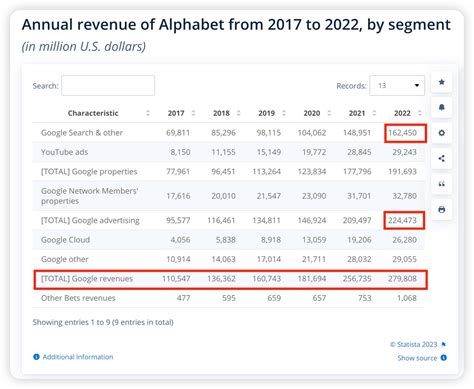Select the [TOTAL] Google revenues row label
474x389 pixels.
pyautogui.click(x=87, y=279)
